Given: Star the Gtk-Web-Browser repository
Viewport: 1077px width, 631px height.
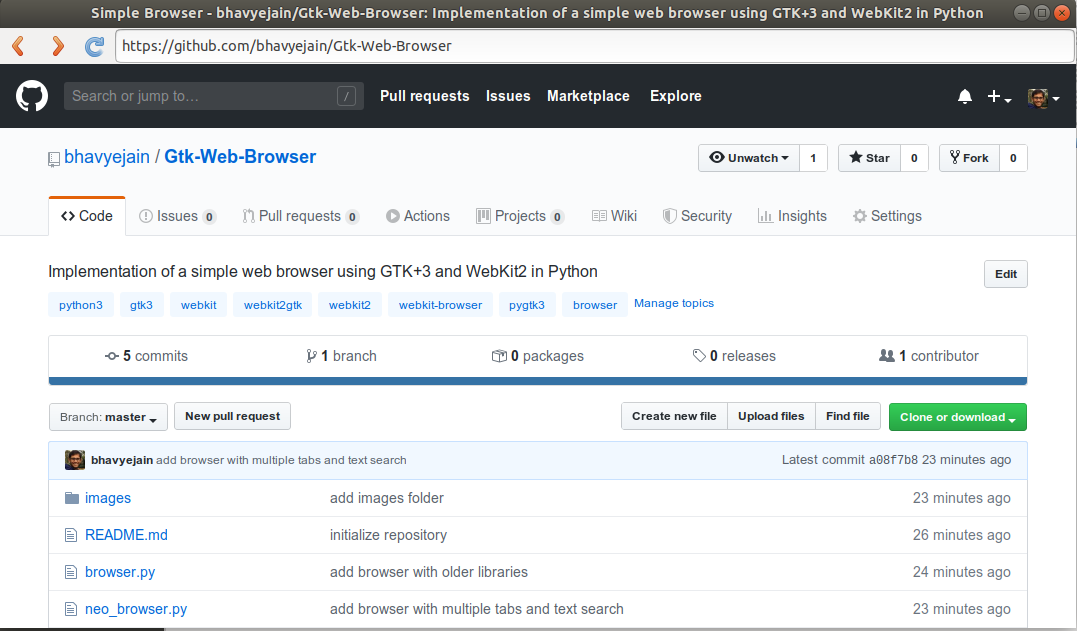Looking at the screenshot, I should coord(869,158).
